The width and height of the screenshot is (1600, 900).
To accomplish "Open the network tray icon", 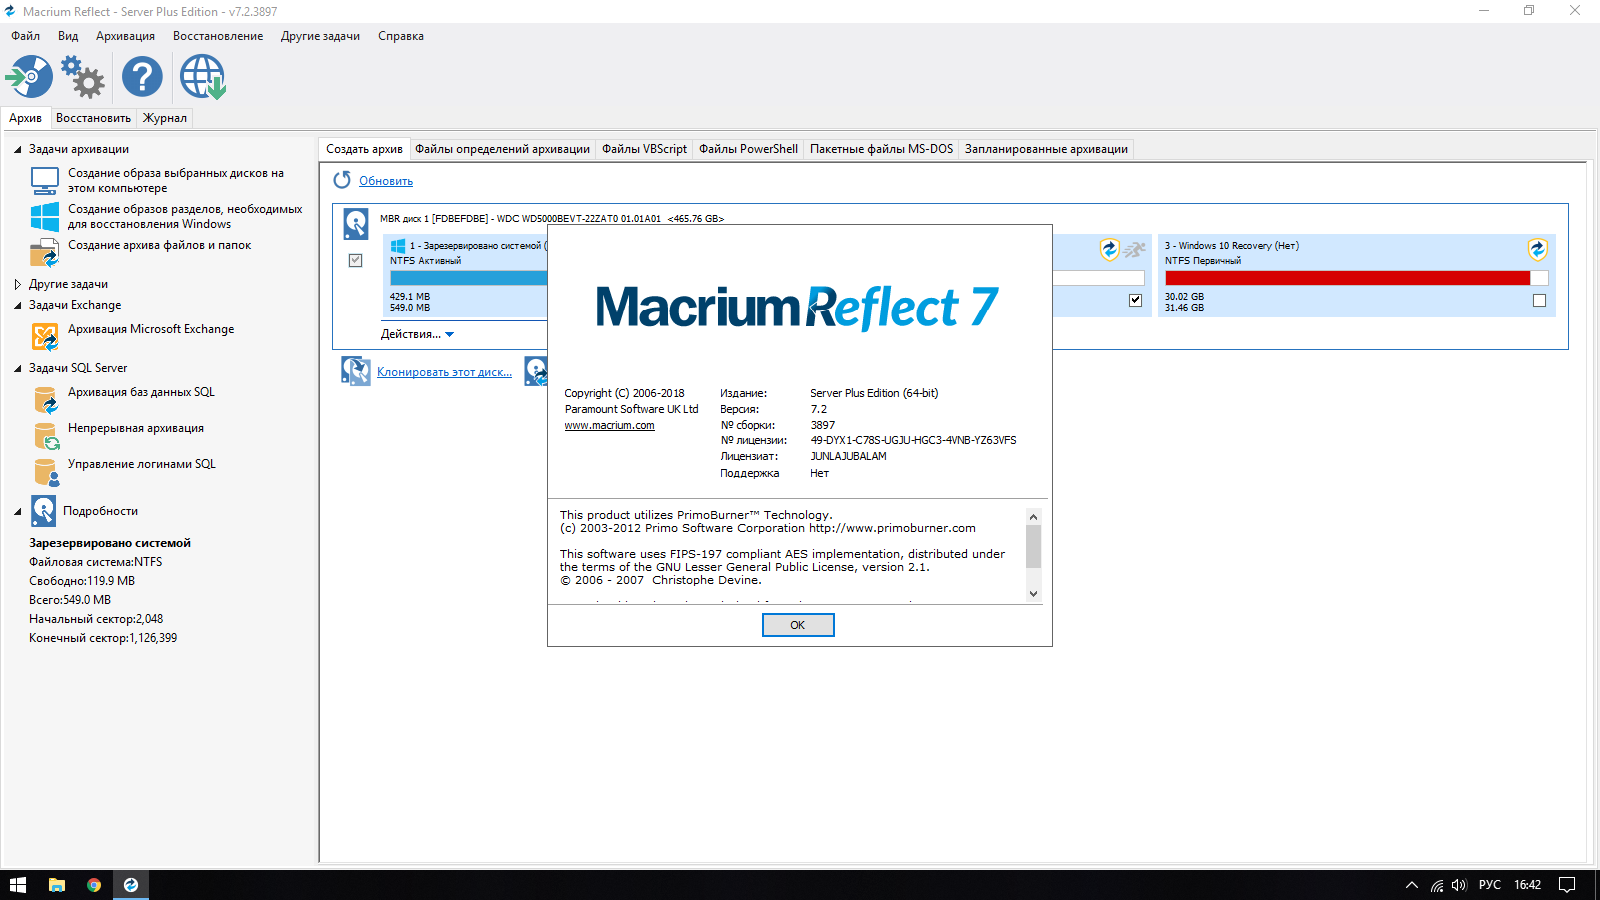I will point(1437,885).
